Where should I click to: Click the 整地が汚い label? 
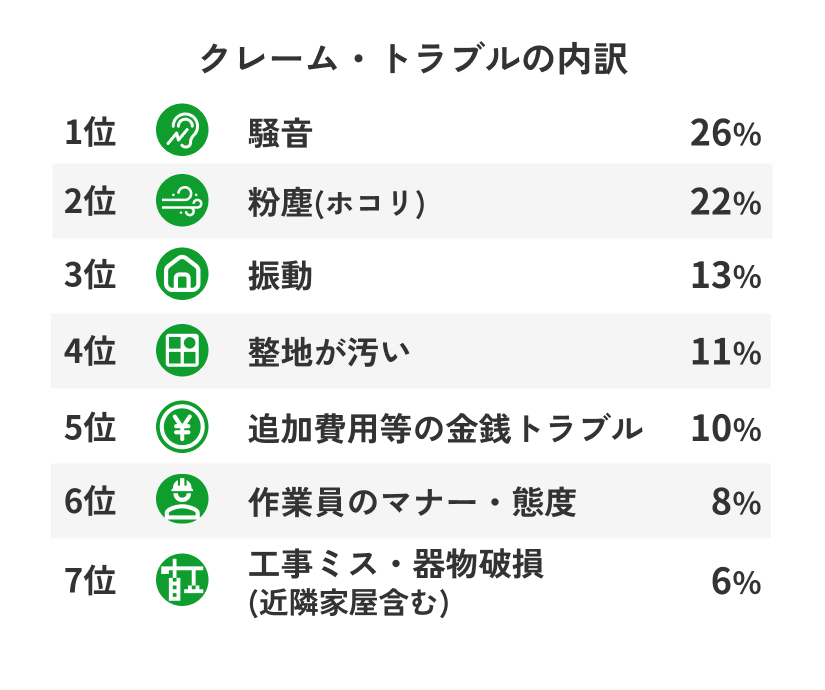pyautogui.click(x=329, y=351)
